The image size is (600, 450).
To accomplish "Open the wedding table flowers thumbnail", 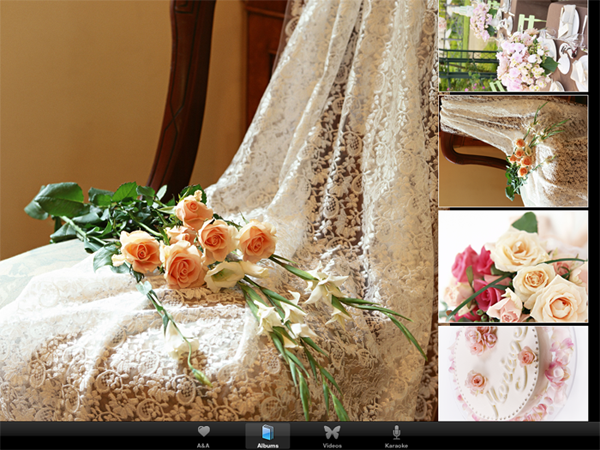I will 513,46.
